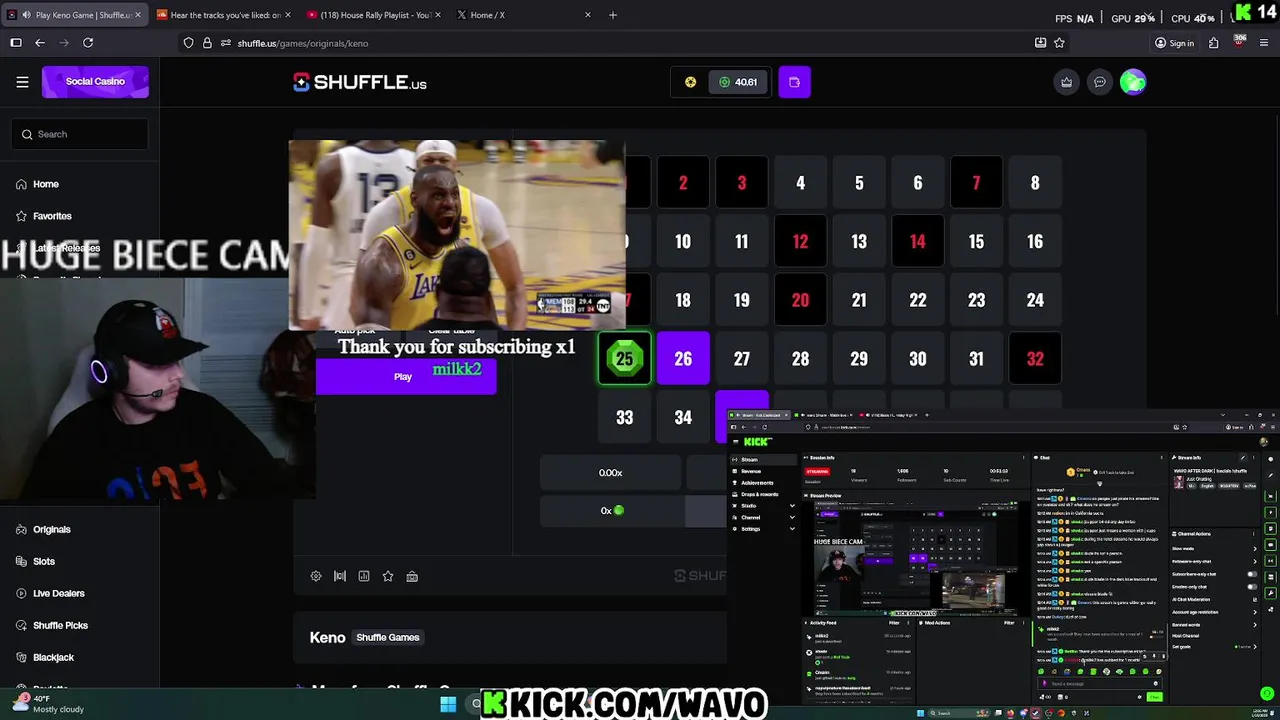Open Favorites in the sidebar
This screenshot has width=1280, height=720.
click(x=52, y=216)
